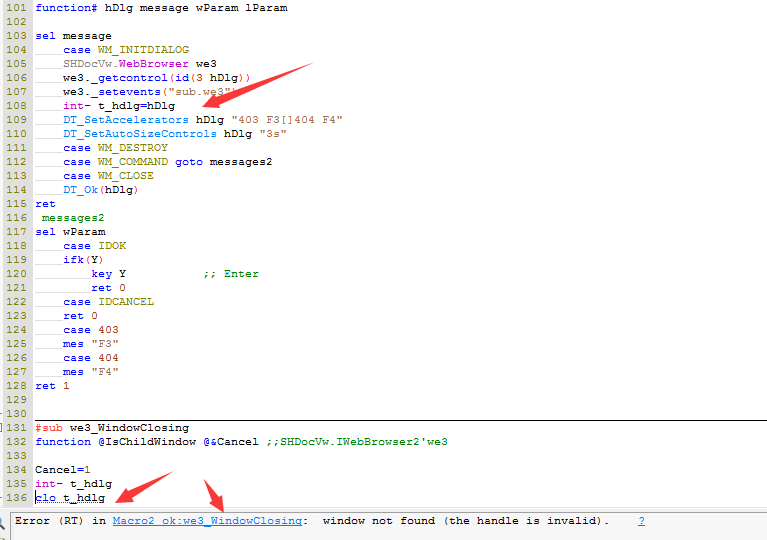Click "DT_Ok(hDlg)" on line 114
Viewport: 767px width, 540px height.
[101, 190]
